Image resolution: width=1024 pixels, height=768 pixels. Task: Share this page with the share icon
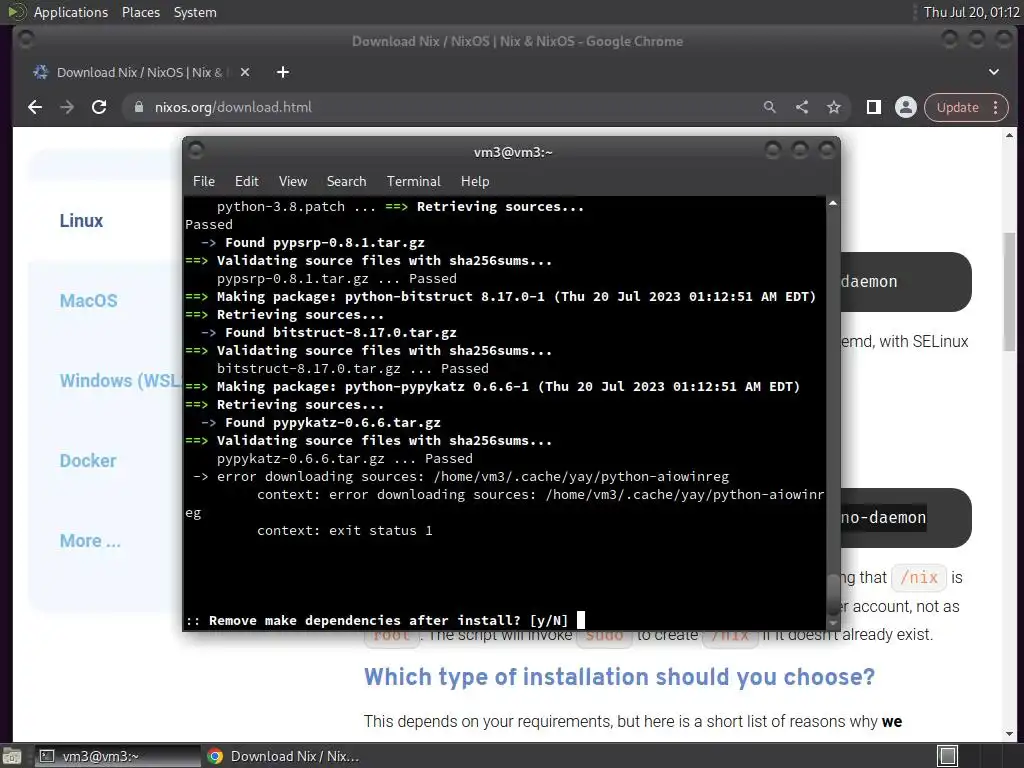coord(802,107)
